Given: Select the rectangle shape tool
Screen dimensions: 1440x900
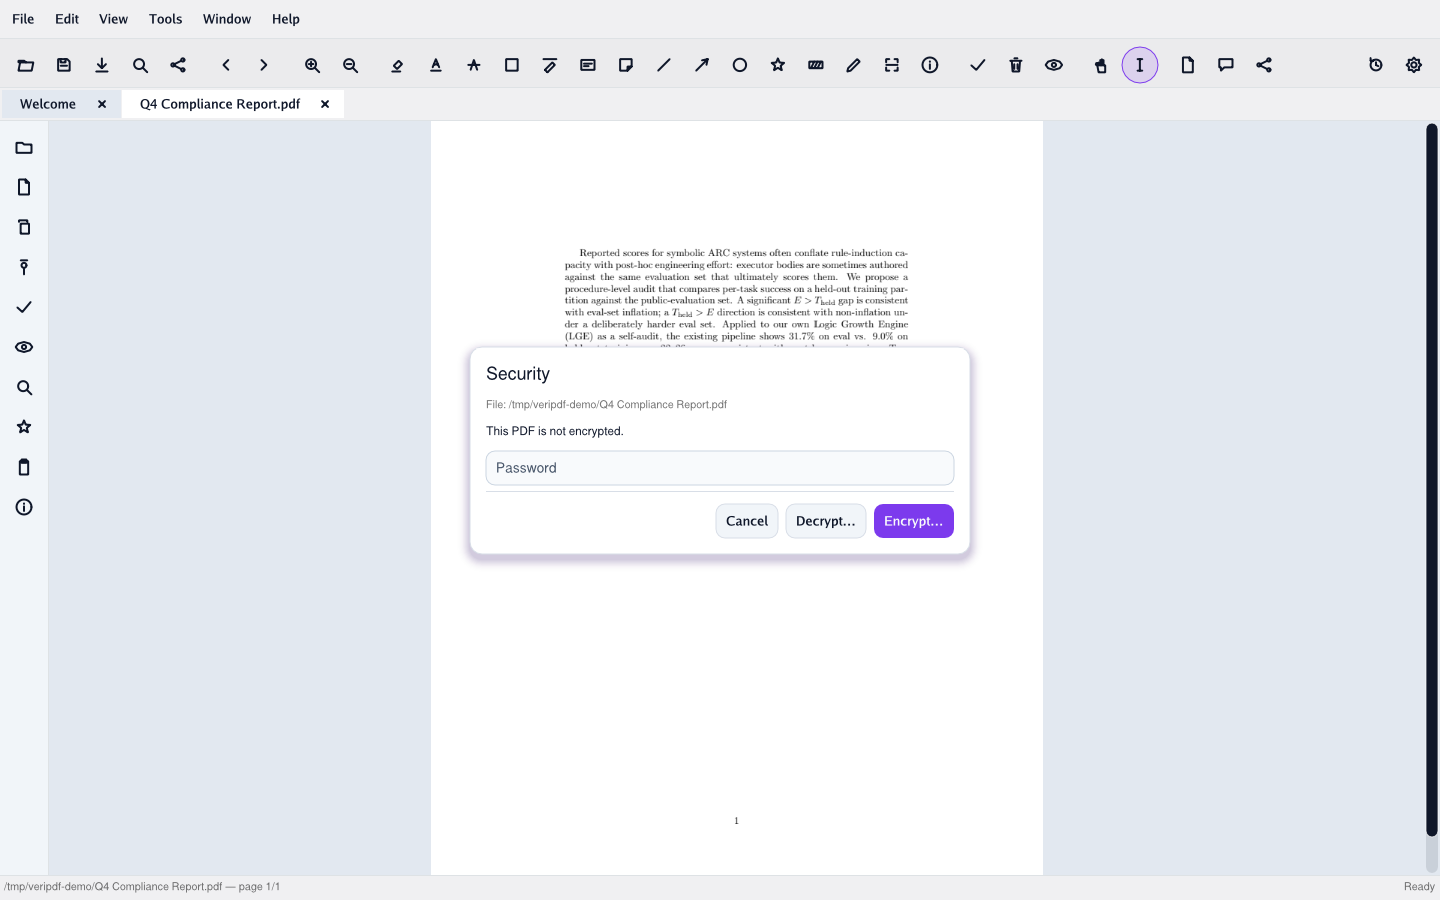Looking at the screenshot, I should (512, 65).
